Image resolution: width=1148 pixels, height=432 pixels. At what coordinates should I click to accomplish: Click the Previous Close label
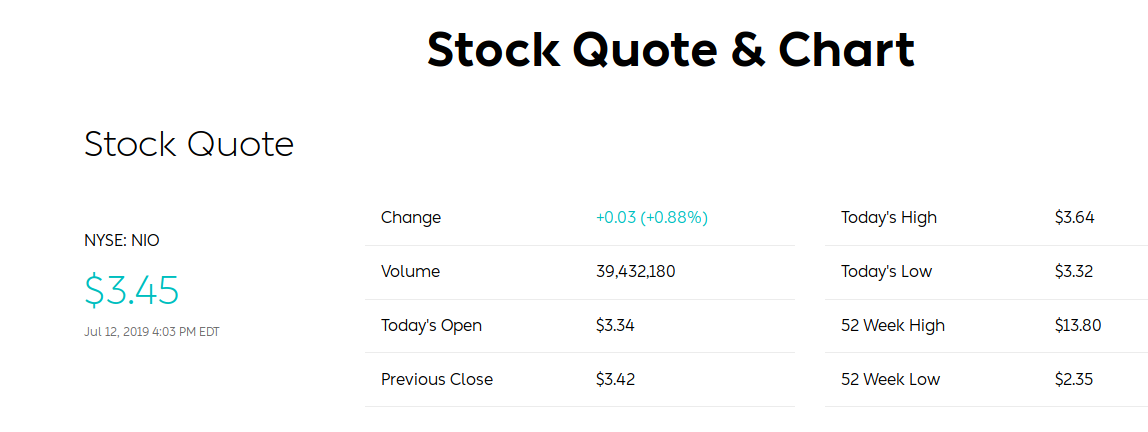coord(437,380)
